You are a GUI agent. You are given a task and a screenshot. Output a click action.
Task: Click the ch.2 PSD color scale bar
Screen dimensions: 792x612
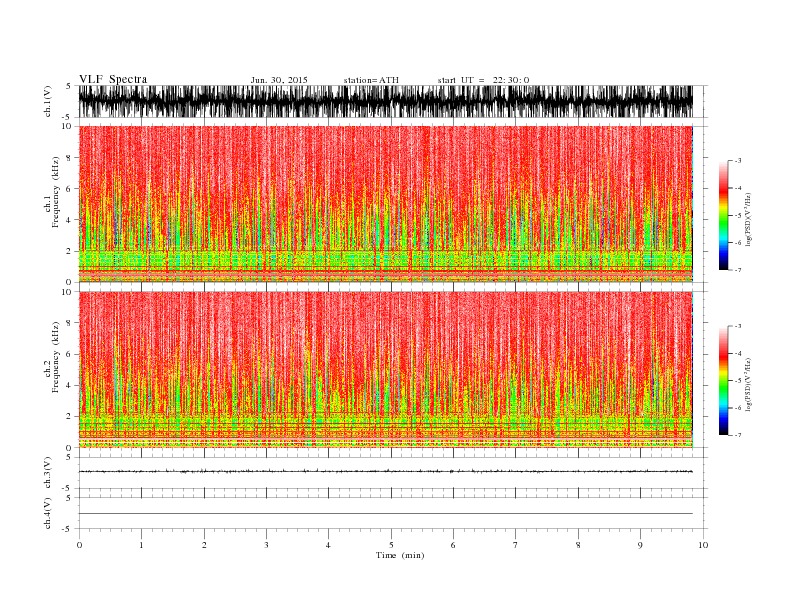[723, 380]
